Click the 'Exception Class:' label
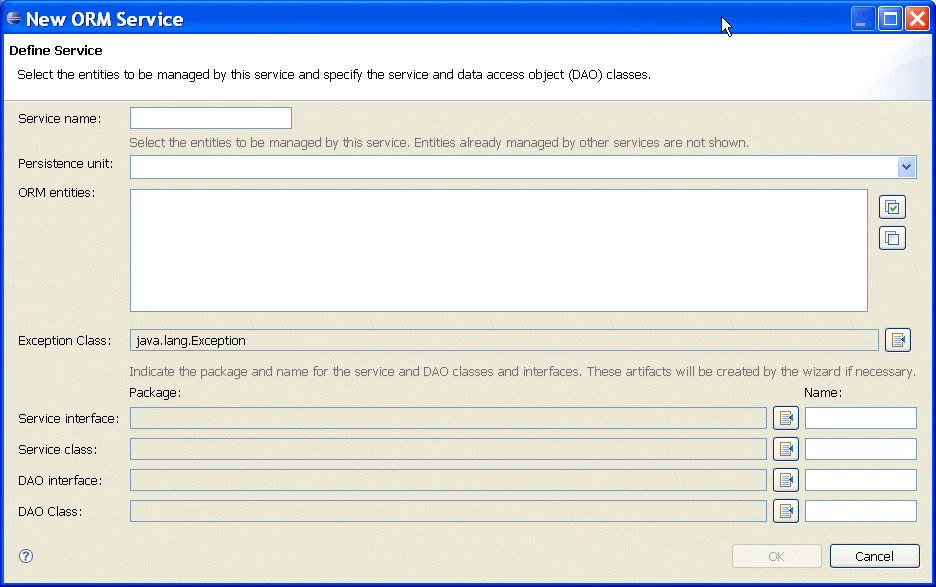Image resolution: width=936 pixels, height=587 pixels. [64, 340]
